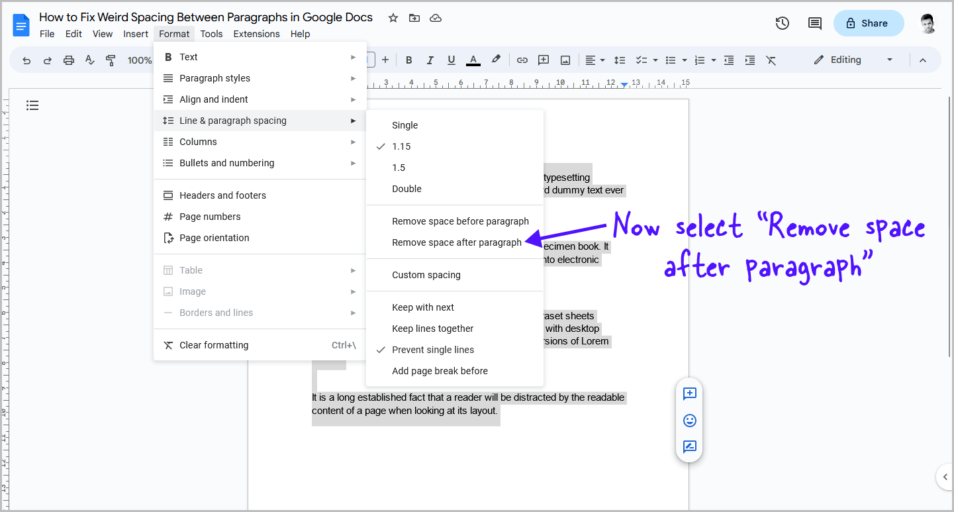954x512 pixels.
Task: Expand the Align and indent submenu
Action: coord(260,99)
